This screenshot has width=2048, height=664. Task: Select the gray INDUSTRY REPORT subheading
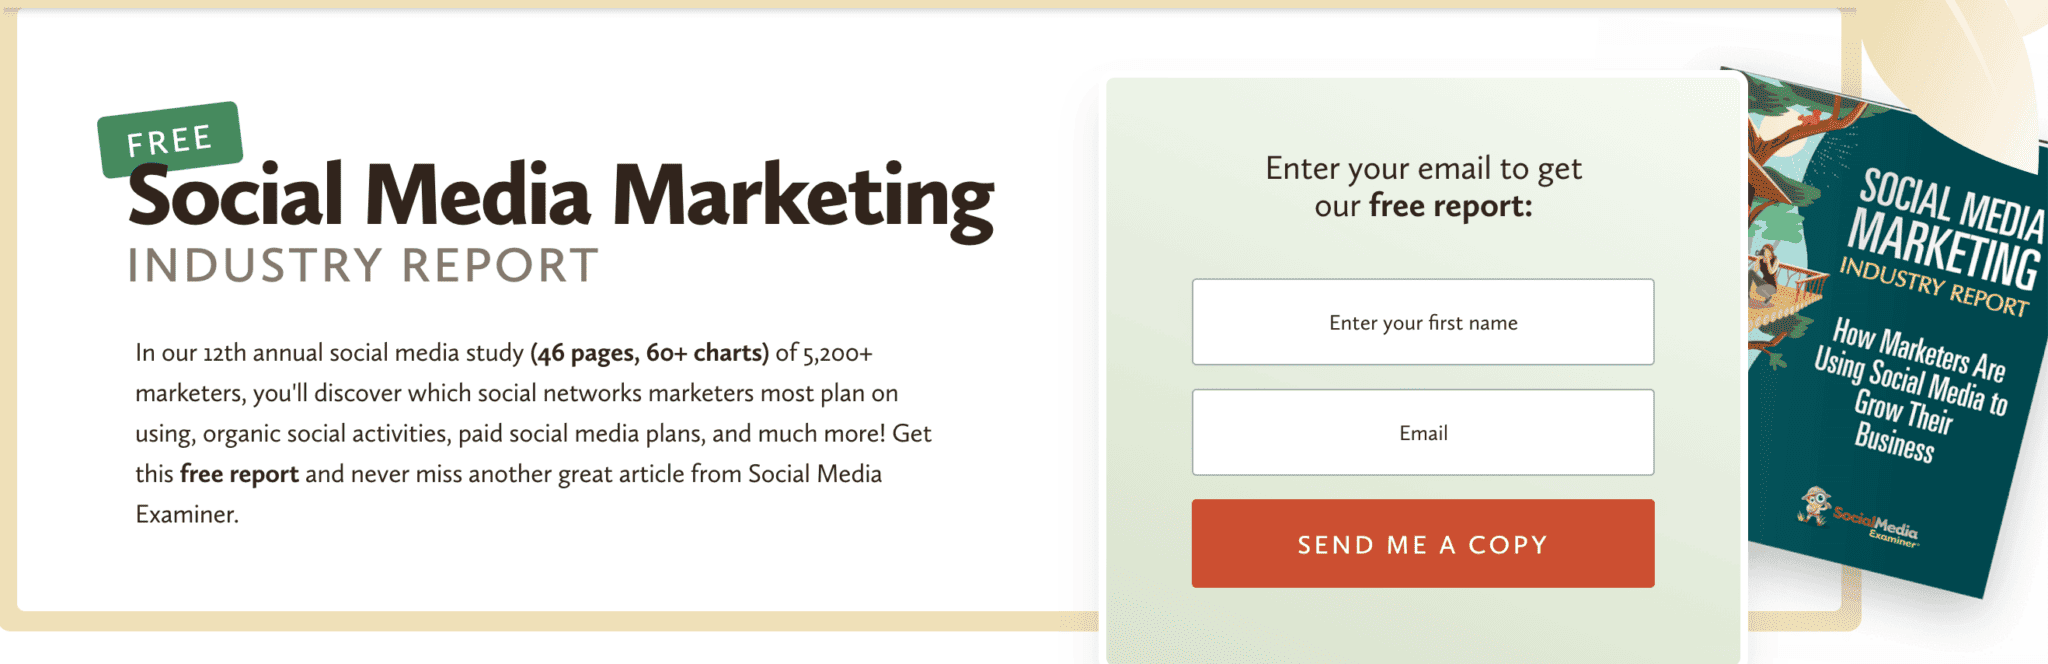pos(363,266)
